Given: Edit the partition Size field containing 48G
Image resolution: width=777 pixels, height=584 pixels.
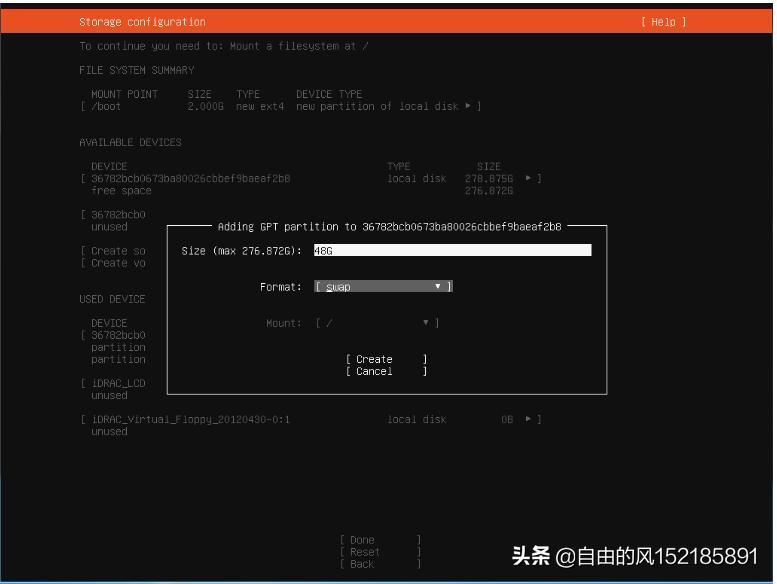Looking at the screenshot, I should pos(452,250).
